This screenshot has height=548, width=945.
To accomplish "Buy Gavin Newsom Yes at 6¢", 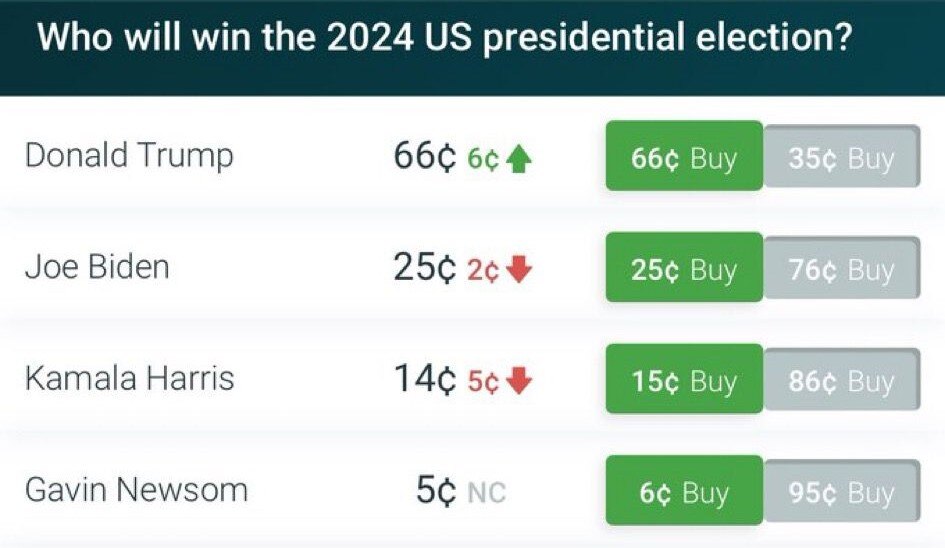I will pos(684,493).
